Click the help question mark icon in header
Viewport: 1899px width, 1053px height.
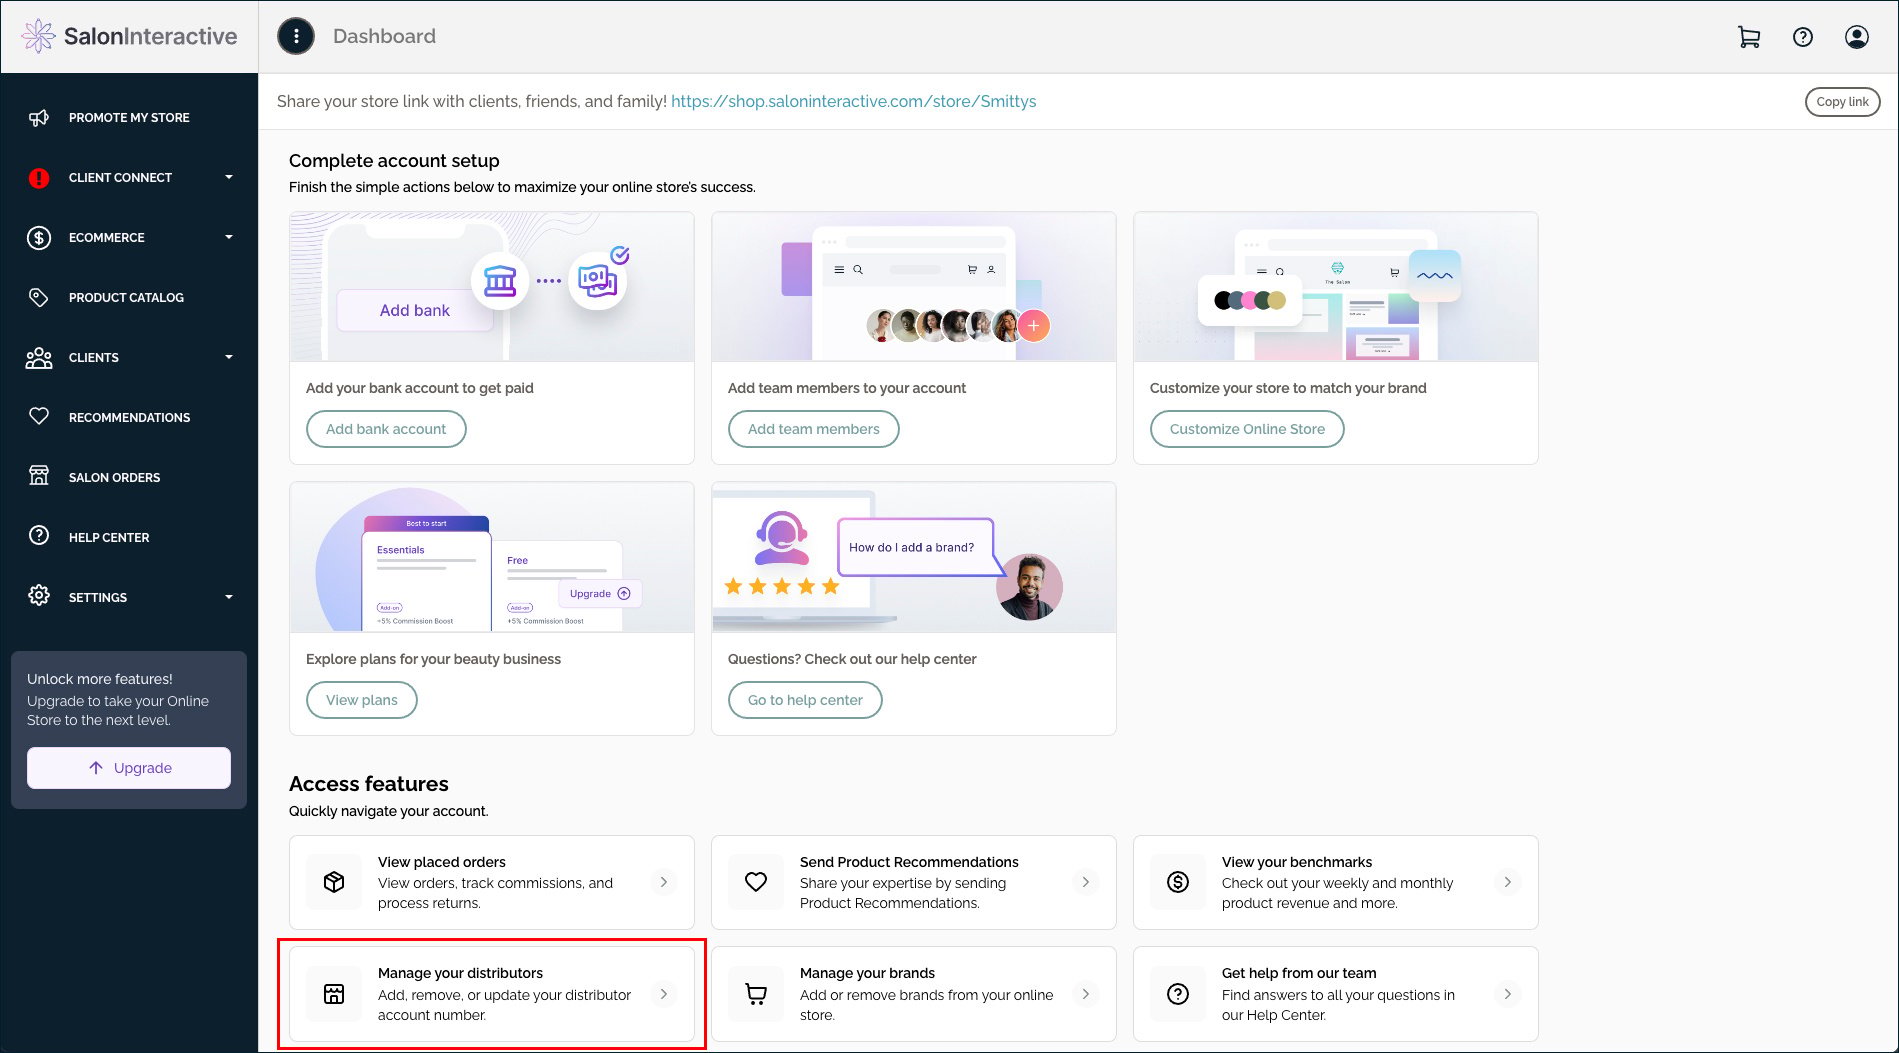[1803, 37]
